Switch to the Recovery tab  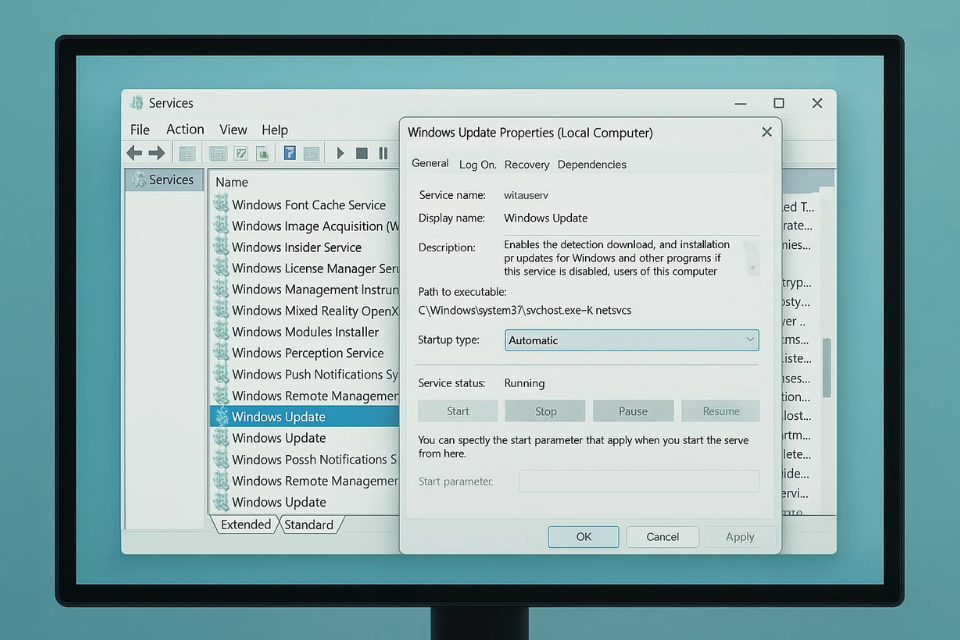[526, 165]
